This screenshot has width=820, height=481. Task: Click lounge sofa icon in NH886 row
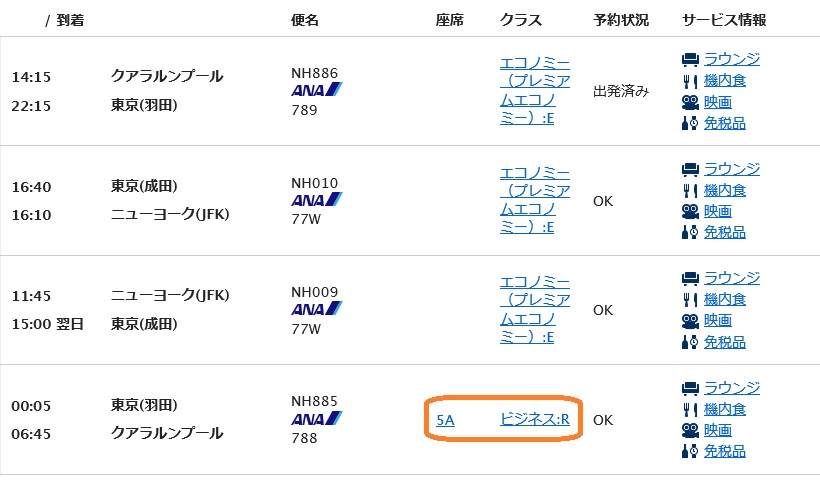tap(690, 60)
